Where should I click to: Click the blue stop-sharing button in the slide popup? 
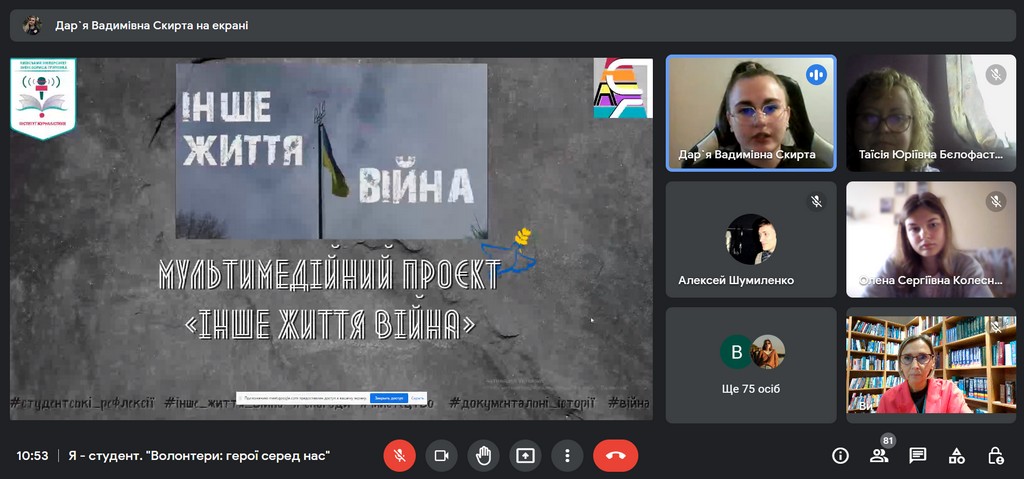(387, 397)
